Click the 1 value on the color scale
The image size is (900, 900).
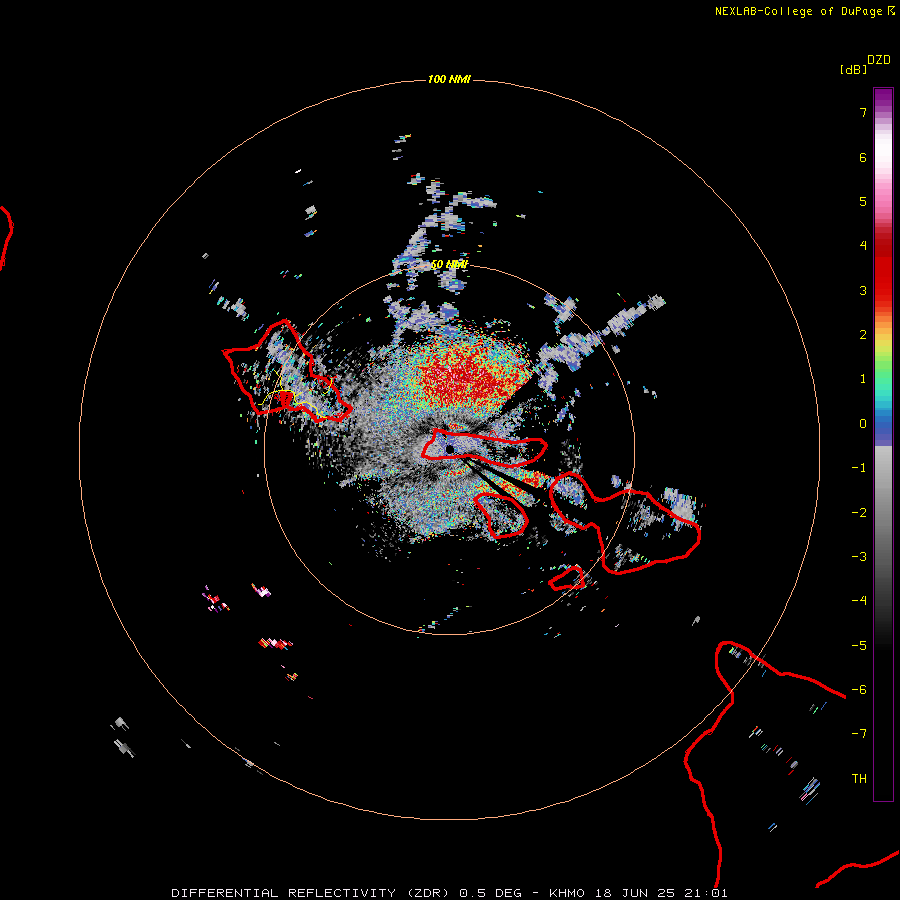pos(863,379)
